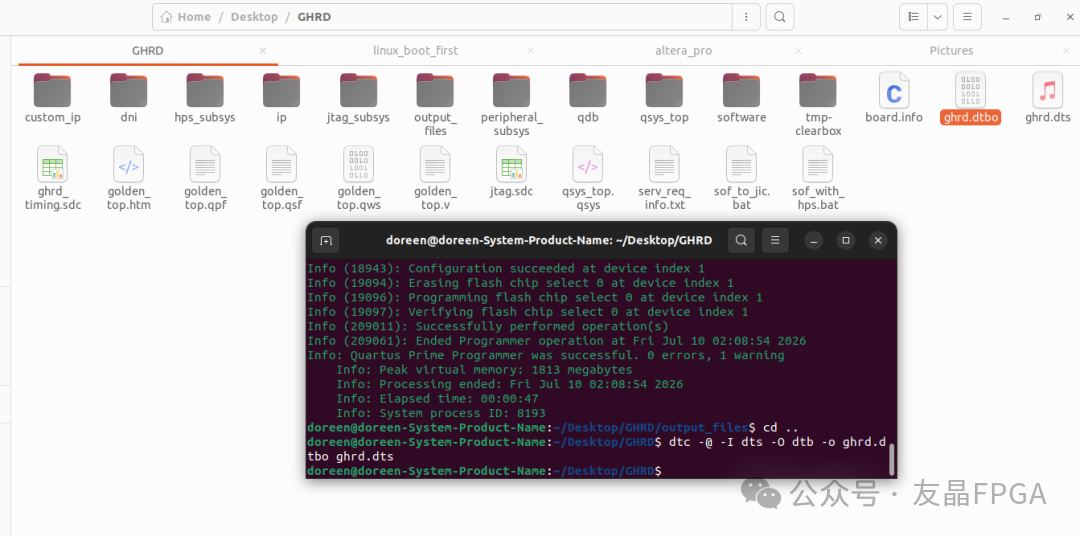Open the path bar three-dot menu
Image resolution: width=1080 pixels, height=536 pixels.
point(747,17)
